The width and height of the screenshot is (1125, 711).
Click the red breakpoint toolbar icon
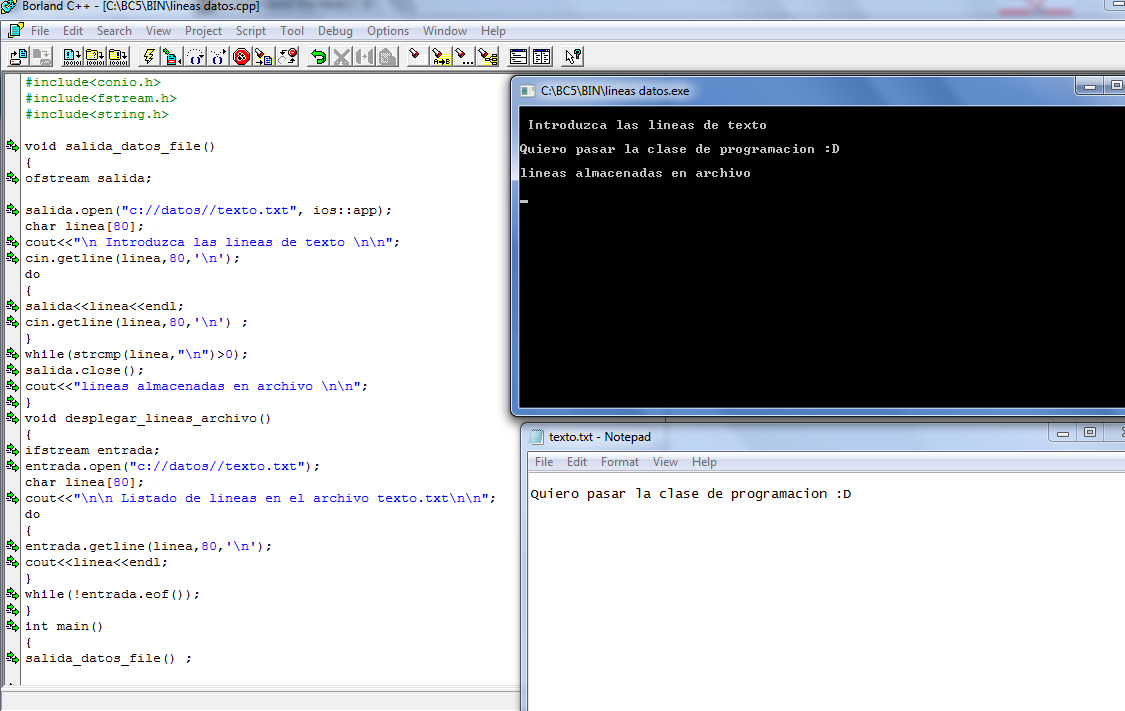click(240, 56)
